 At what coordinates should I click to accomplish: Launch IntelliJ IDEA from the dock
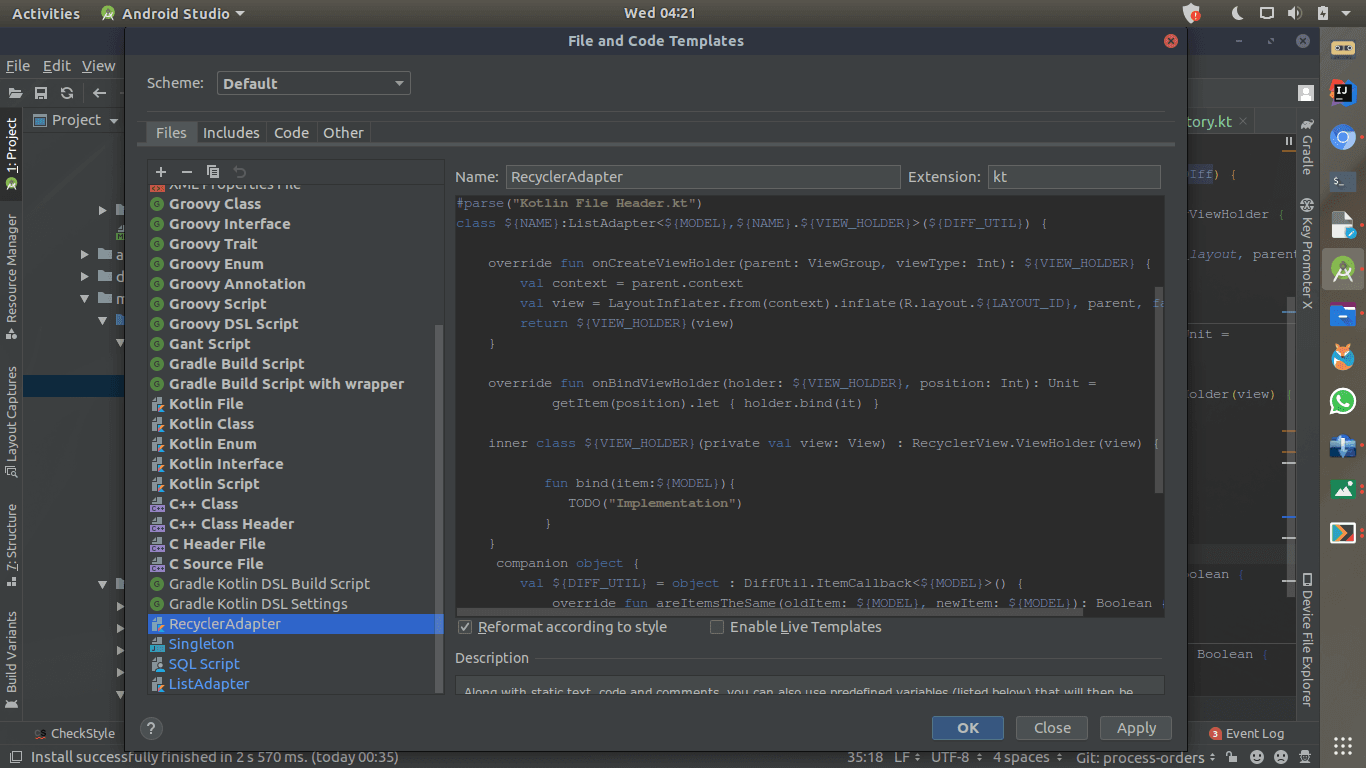[1342, 93]
